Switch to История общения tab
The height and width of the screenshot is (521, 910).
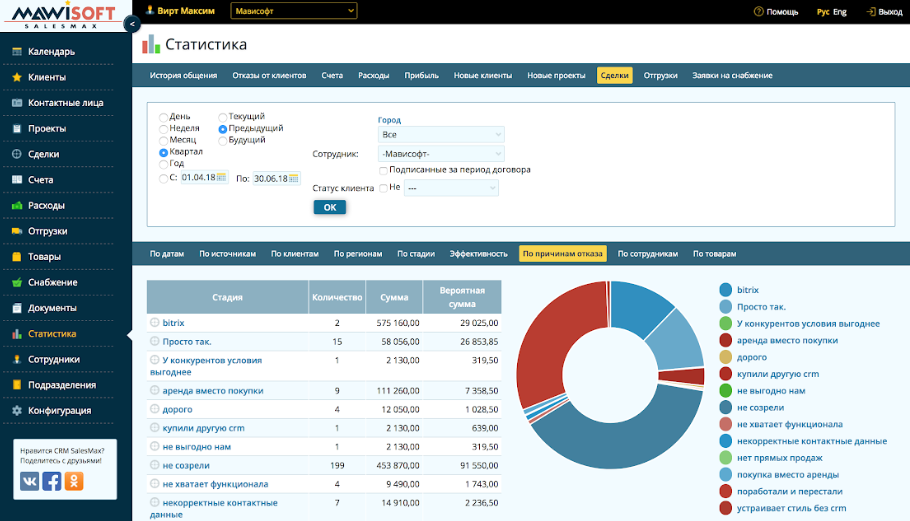point(183,75)
